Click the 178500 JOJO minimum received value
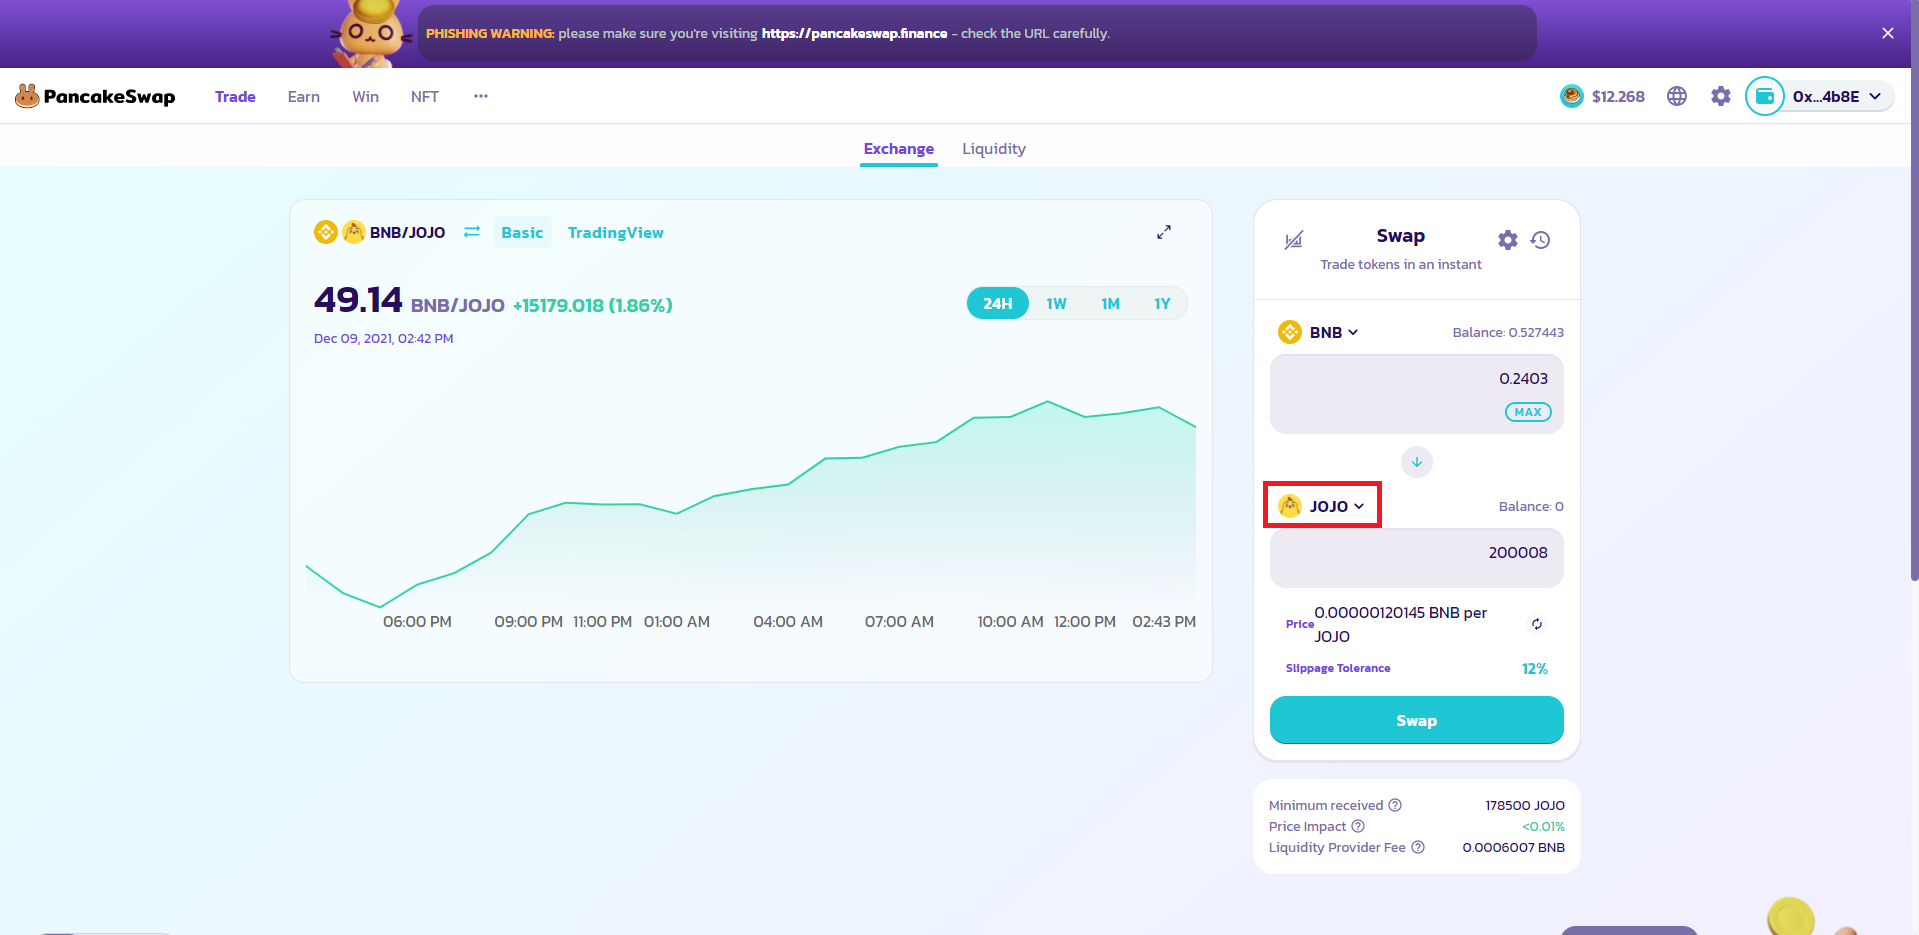Image resolution: width=1919 pixels, height=935 pixels. click(x=1525, y=805)
